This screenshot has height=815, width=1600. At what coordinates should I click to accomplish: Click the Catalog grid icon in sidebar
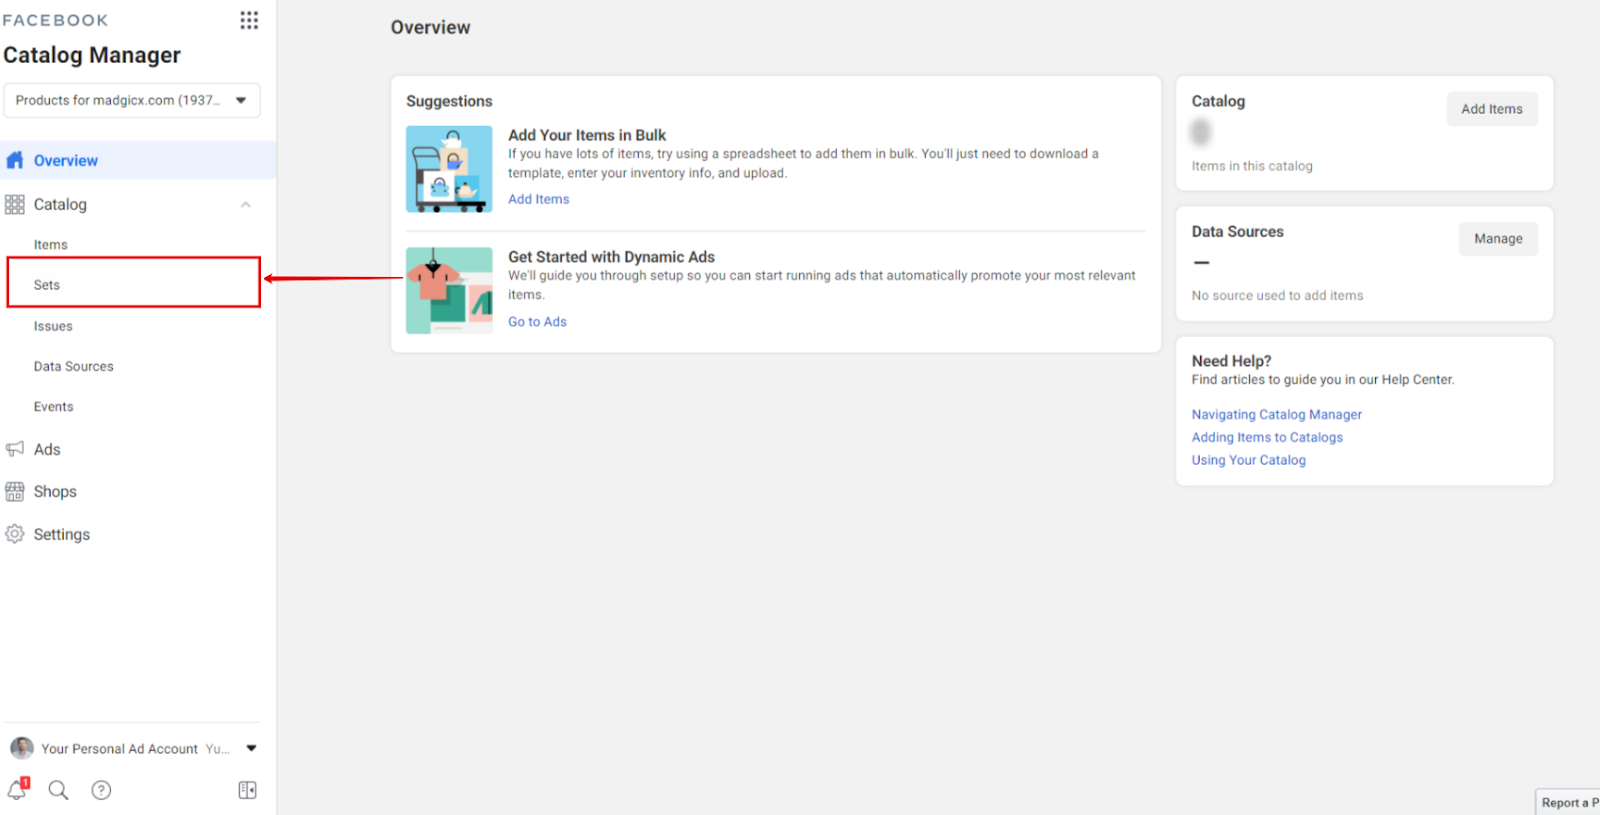pyautogui.click(x=15, y=204)
